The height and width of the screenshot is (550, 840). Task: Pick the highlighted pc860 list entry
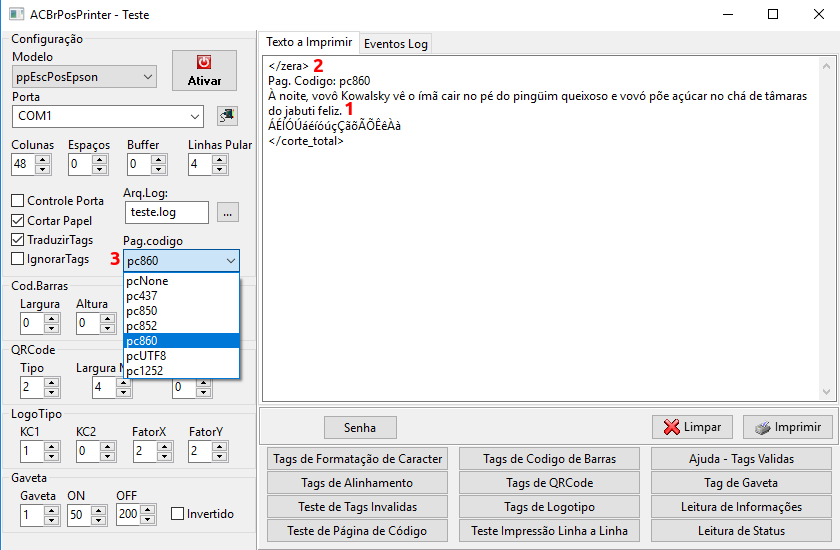click(181, 341)
